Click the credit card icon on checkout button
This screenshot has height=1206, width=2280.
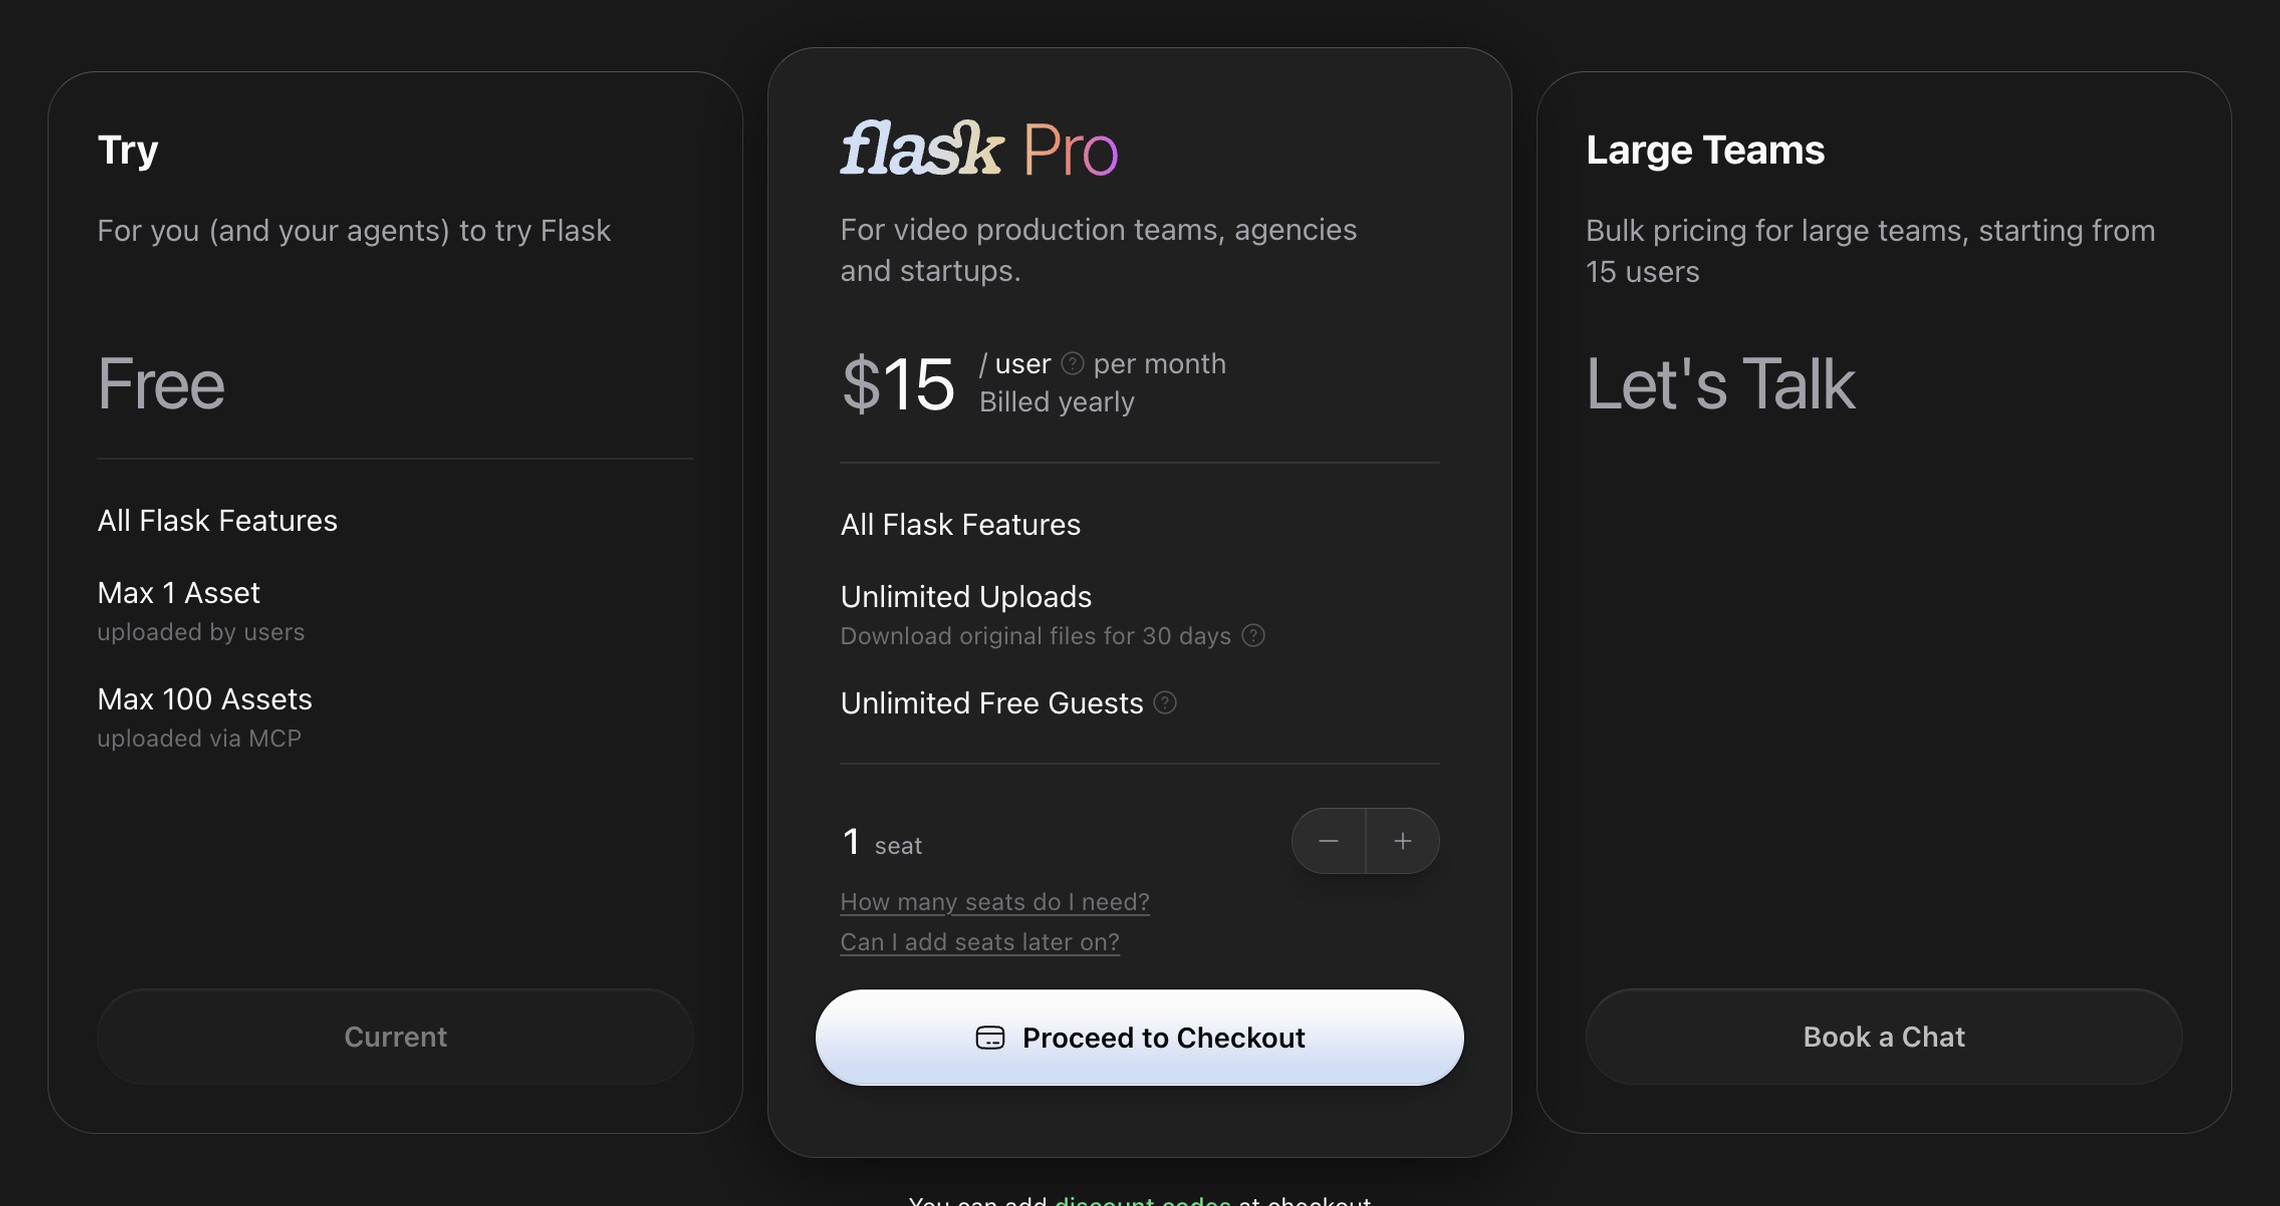pyautogui.click(x=990, y=1038)
